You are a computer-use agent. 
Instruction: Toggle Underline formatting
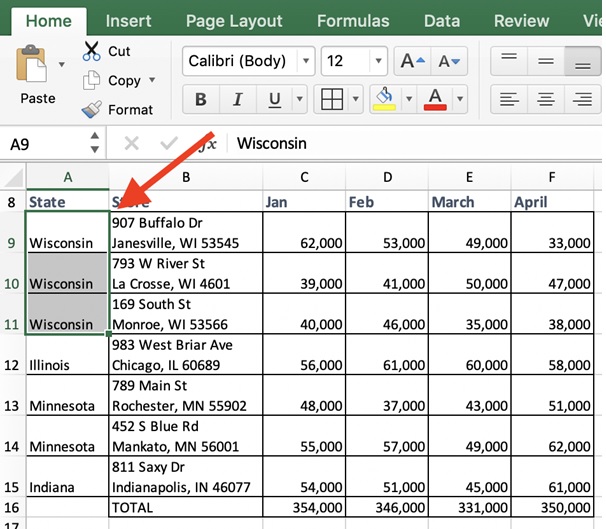point(274,99)
